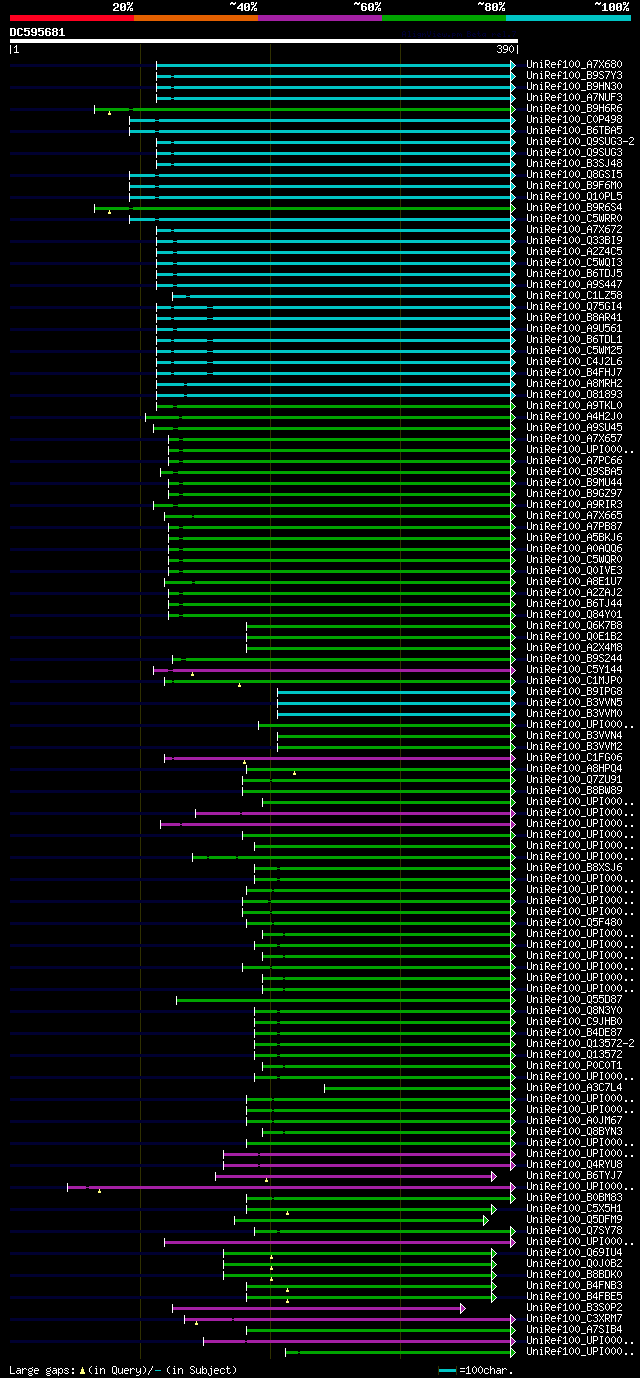Click label UniRef100_B9R6S4
This screenshot has width=640, height=1378.
coord(574,207)
